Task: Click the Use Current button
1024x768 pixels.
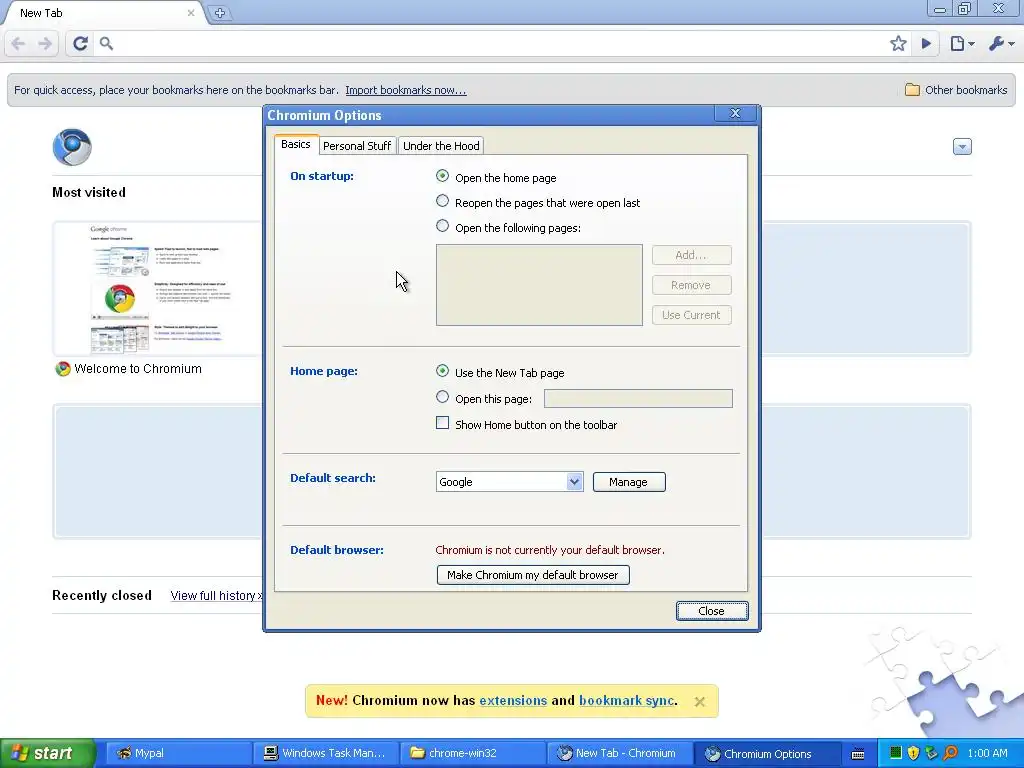Action: [692, 315]
